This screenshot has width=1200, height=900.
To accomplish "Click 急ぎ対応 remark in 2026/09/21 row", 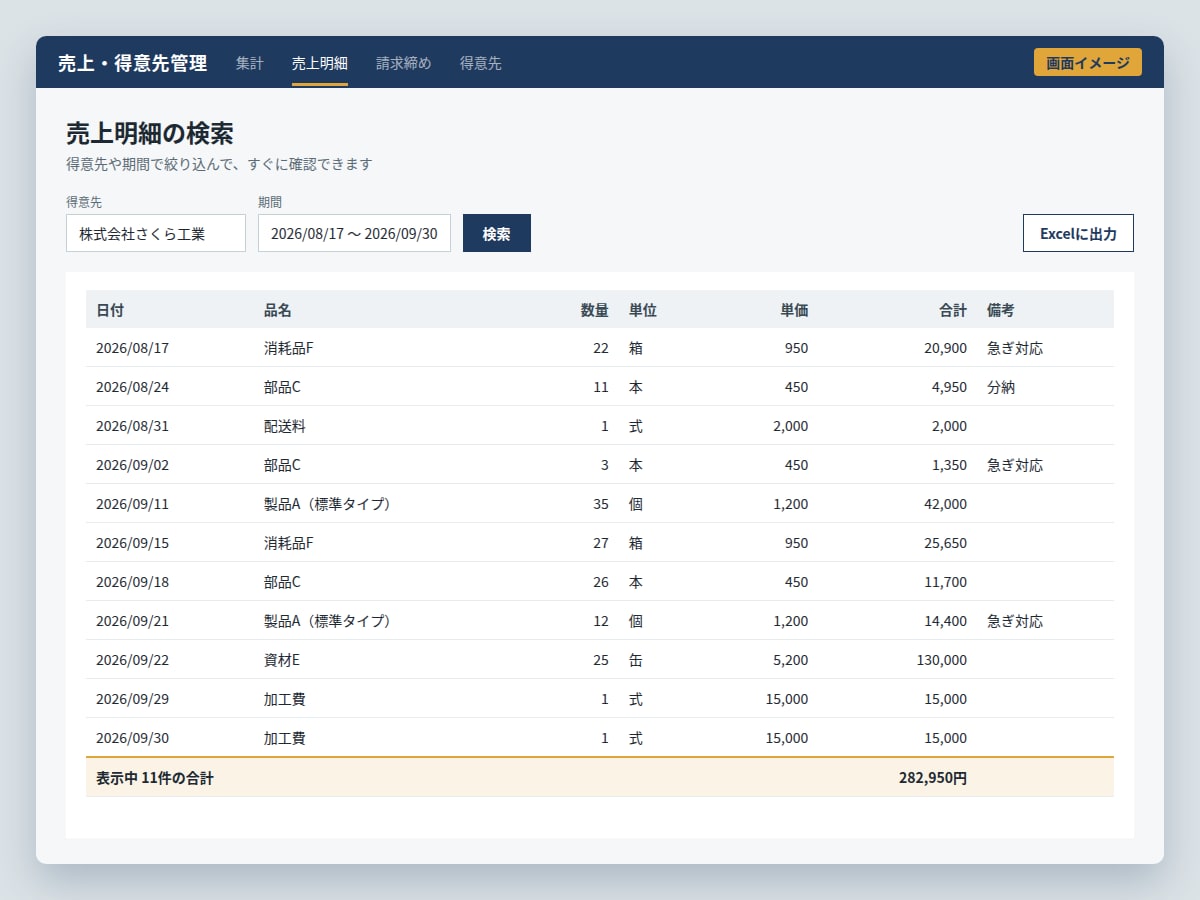I will [1015, 621].
